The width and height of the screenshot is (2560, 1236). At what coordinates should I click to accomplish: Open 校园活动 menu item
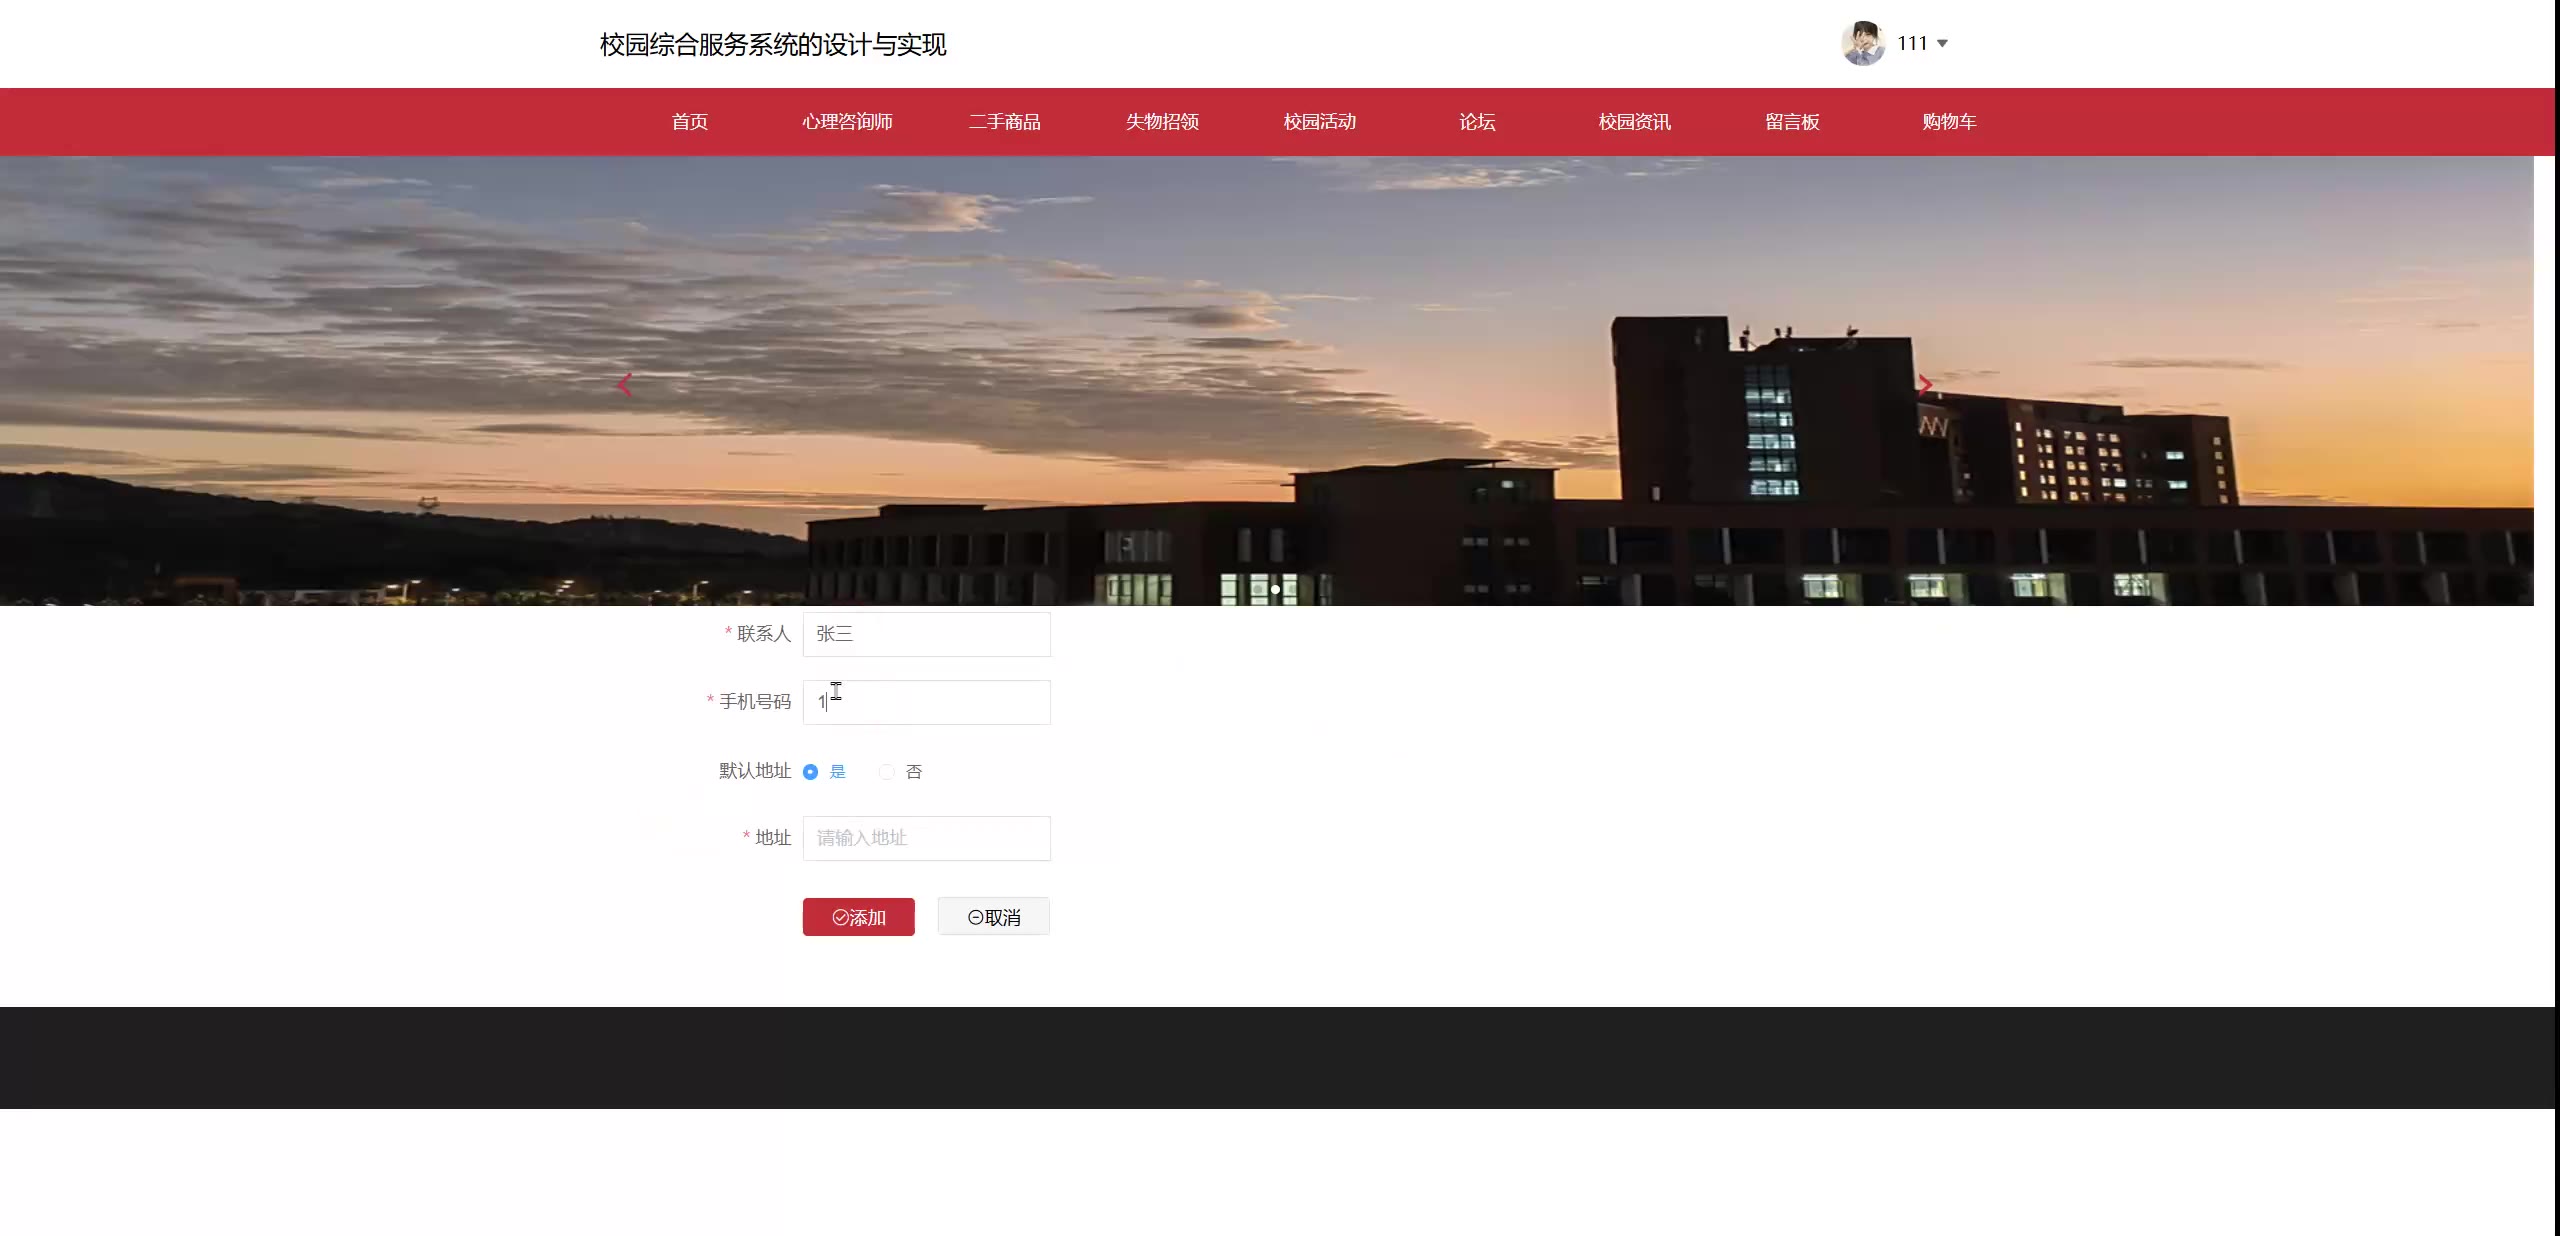point(1319,122)
